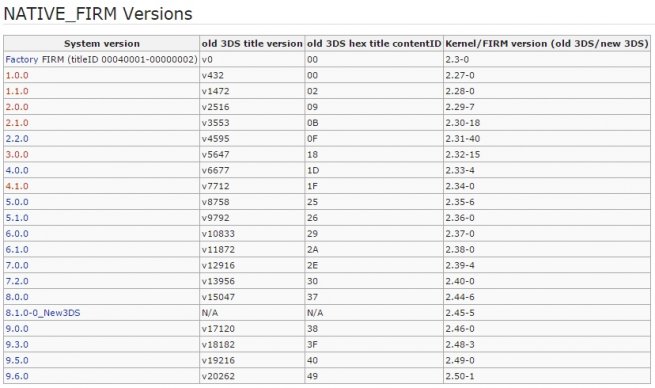The height and width of the screenshot is (388, 655).
Task: Click the 7.2.0 version link
Action: pyautogui.click(x=17, y=282)
